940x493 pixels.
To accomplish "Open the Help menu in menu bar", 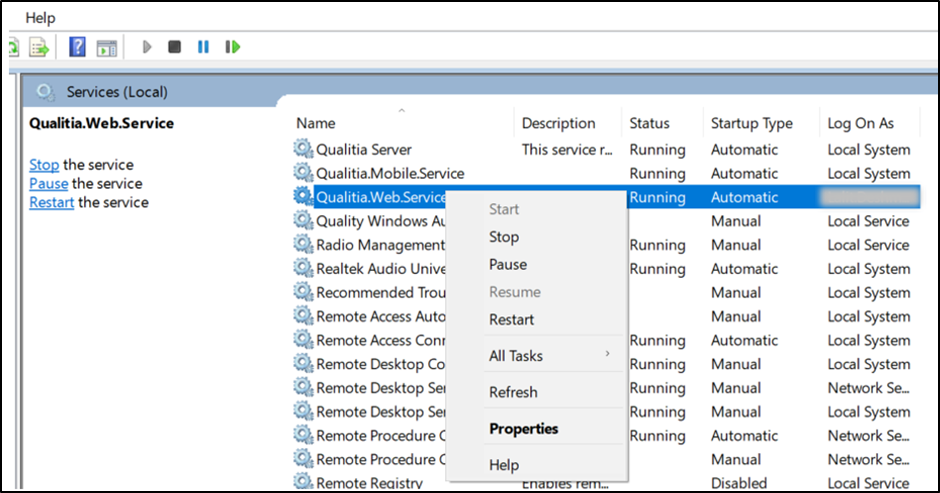I will tap(40, 18).
